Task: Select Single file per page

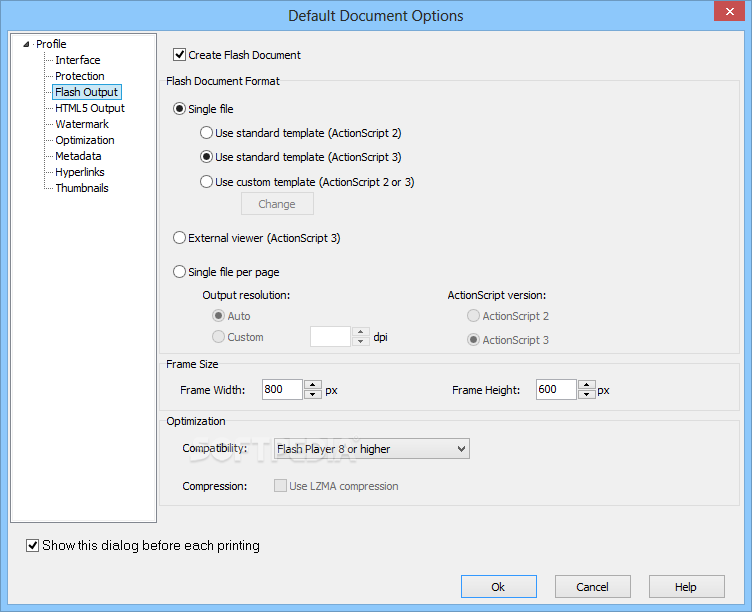Action: [179, 272]
